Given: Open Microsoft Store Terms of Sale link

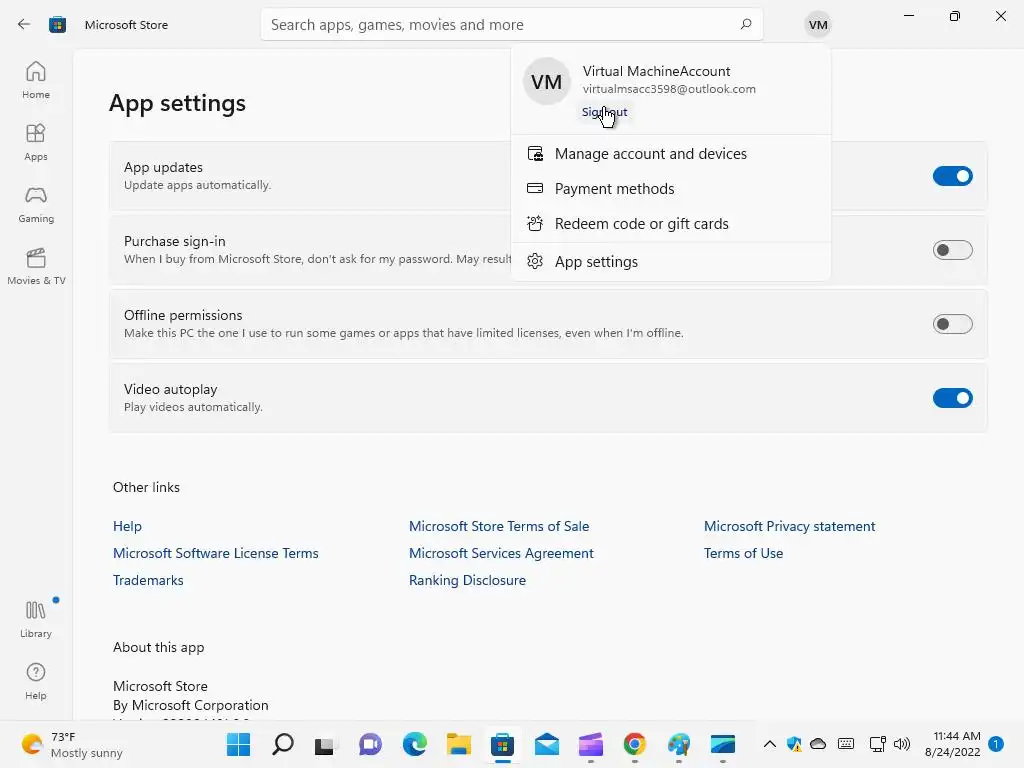Looking at the screenshot, I should [x=499, y=526].
